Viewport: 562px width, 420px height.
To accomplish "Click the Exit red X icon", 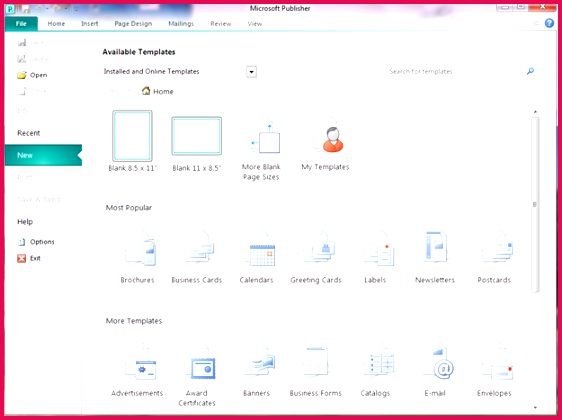I will tap(22, 258).
